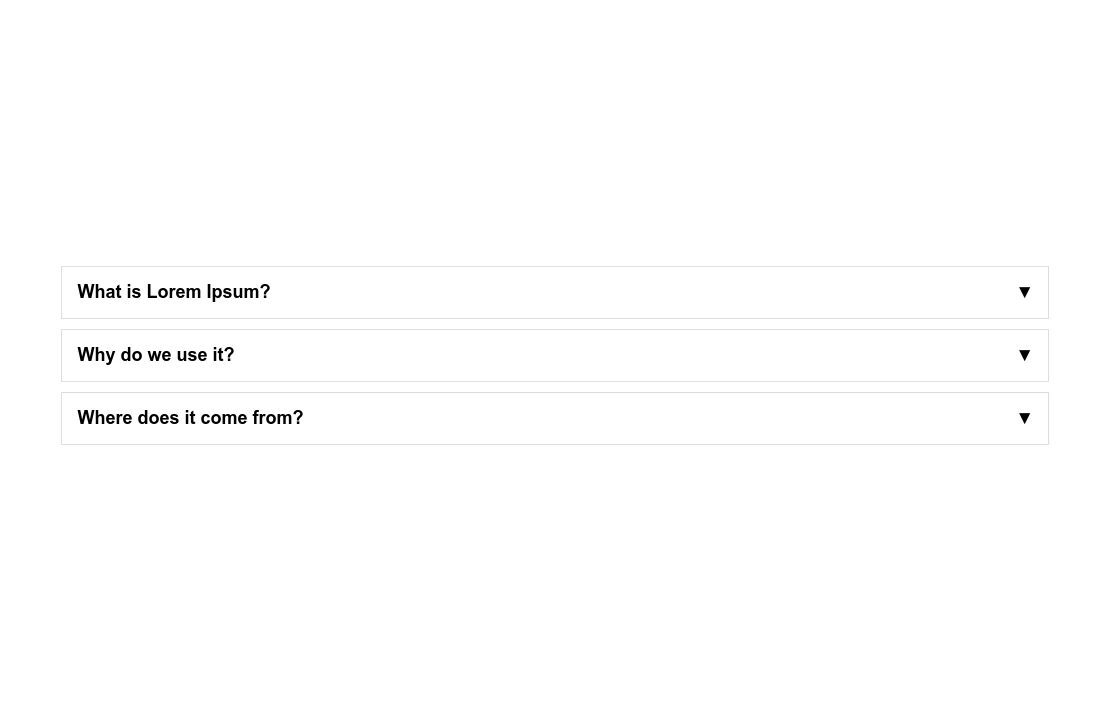This screenshot has width=1101, height=705.
Task: Click the What is Lorem Ipsum? heading text
Action: click(x=174, y=292)
